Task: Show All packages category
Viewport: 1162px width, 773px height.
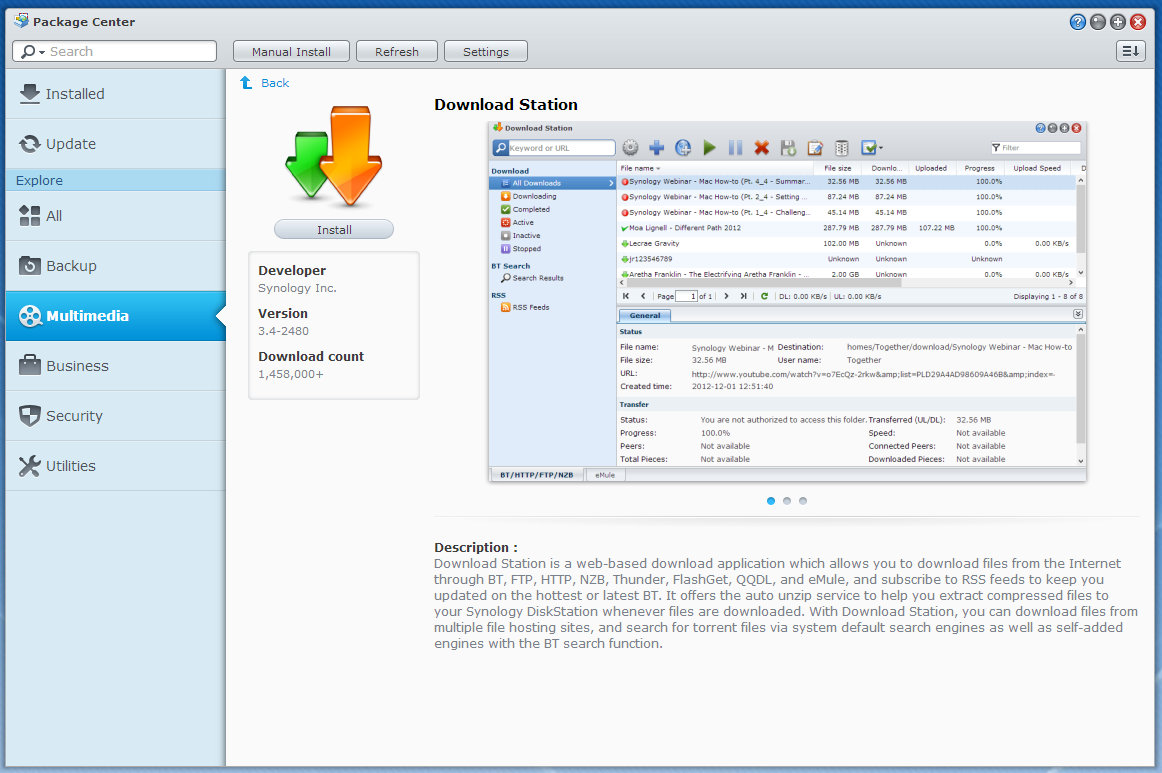Action: (115, 216)
